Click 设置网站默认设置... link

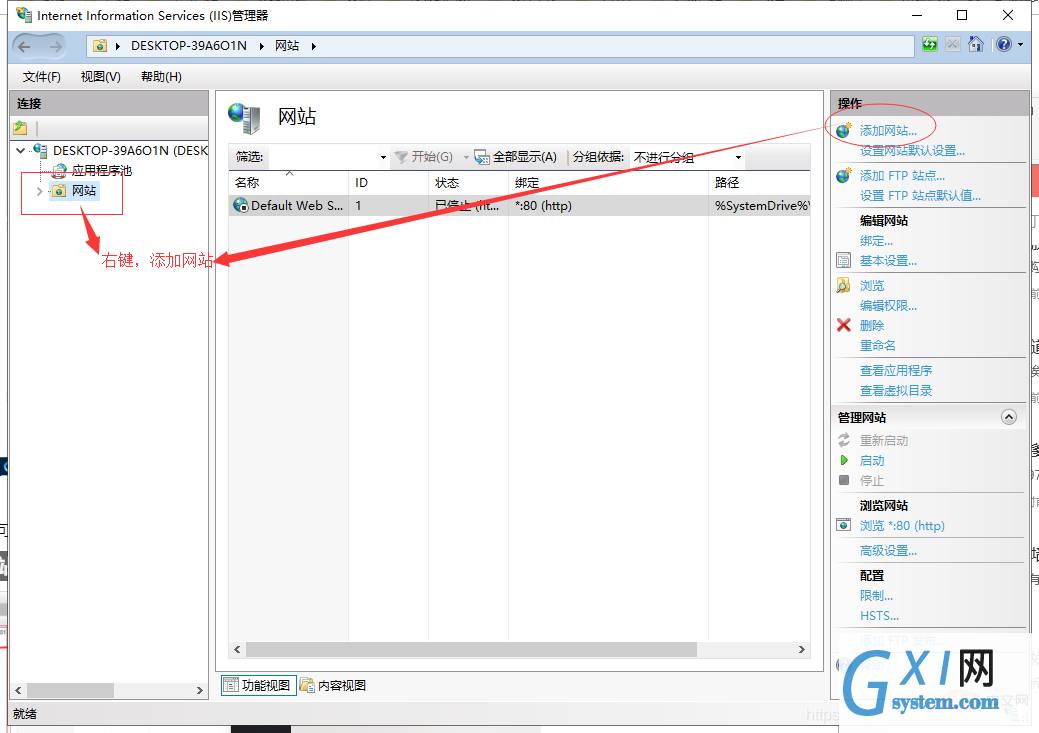pyautogui.click(x=912, y=150)
